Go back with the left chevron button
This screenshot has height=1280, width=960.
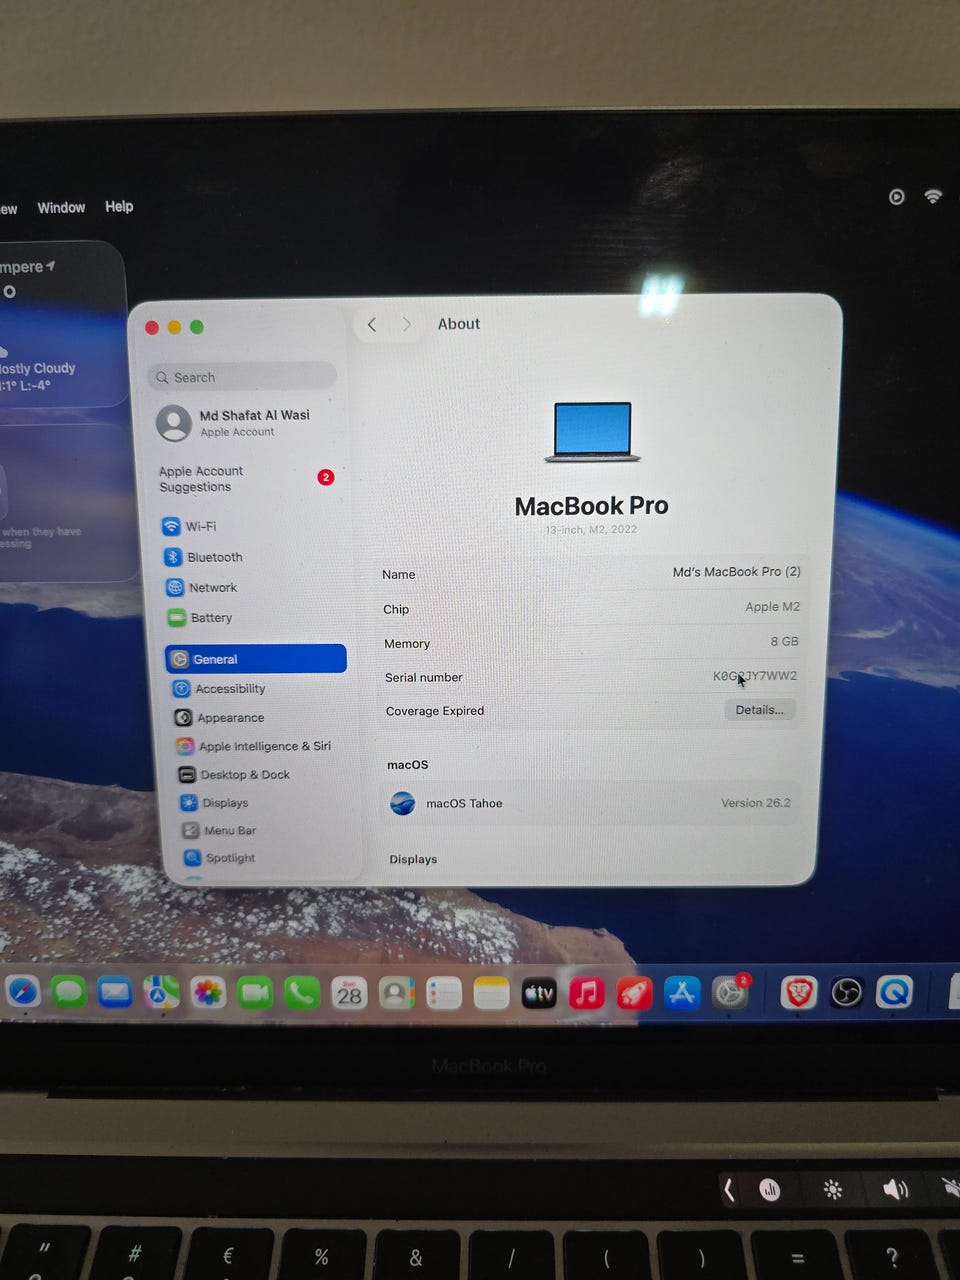point(372,324)
